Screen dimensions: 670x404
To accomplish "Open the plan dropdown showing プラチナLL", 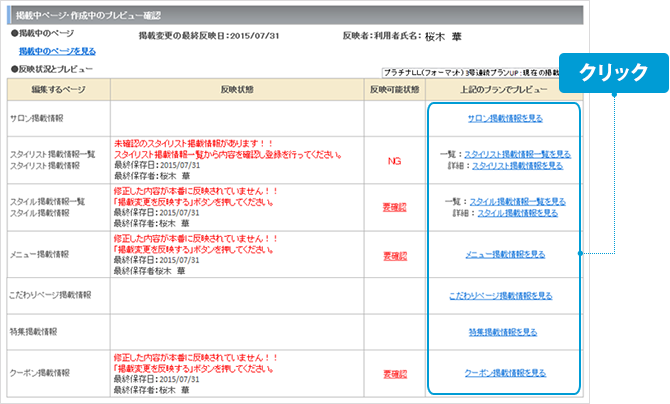I will [x=470, y=72].
